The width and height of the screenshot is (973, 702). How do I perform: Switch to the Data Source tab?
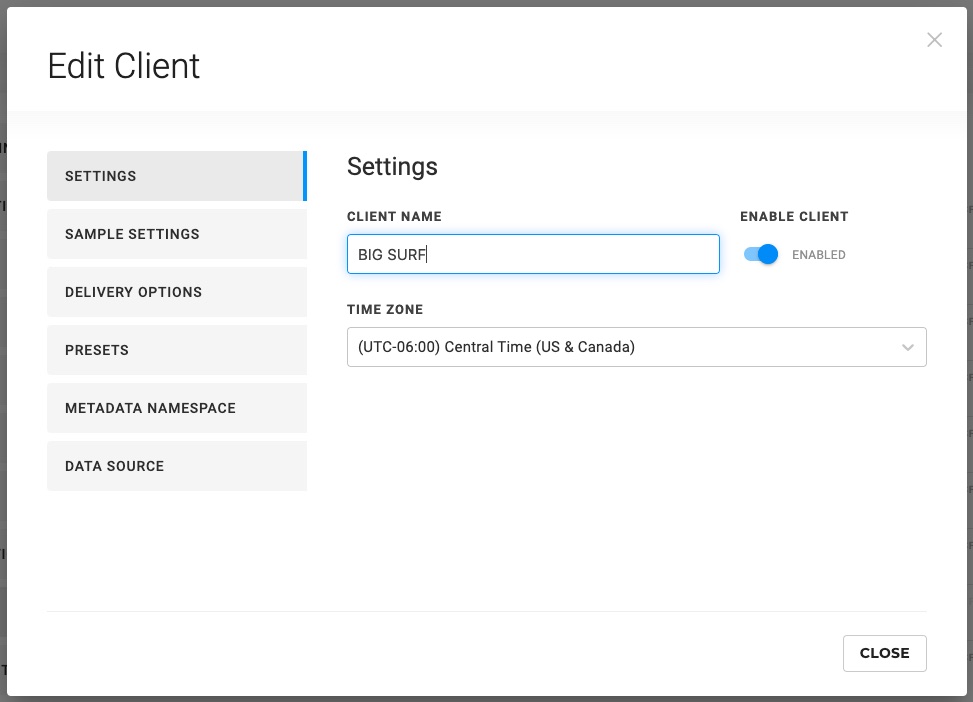[176, 466]
